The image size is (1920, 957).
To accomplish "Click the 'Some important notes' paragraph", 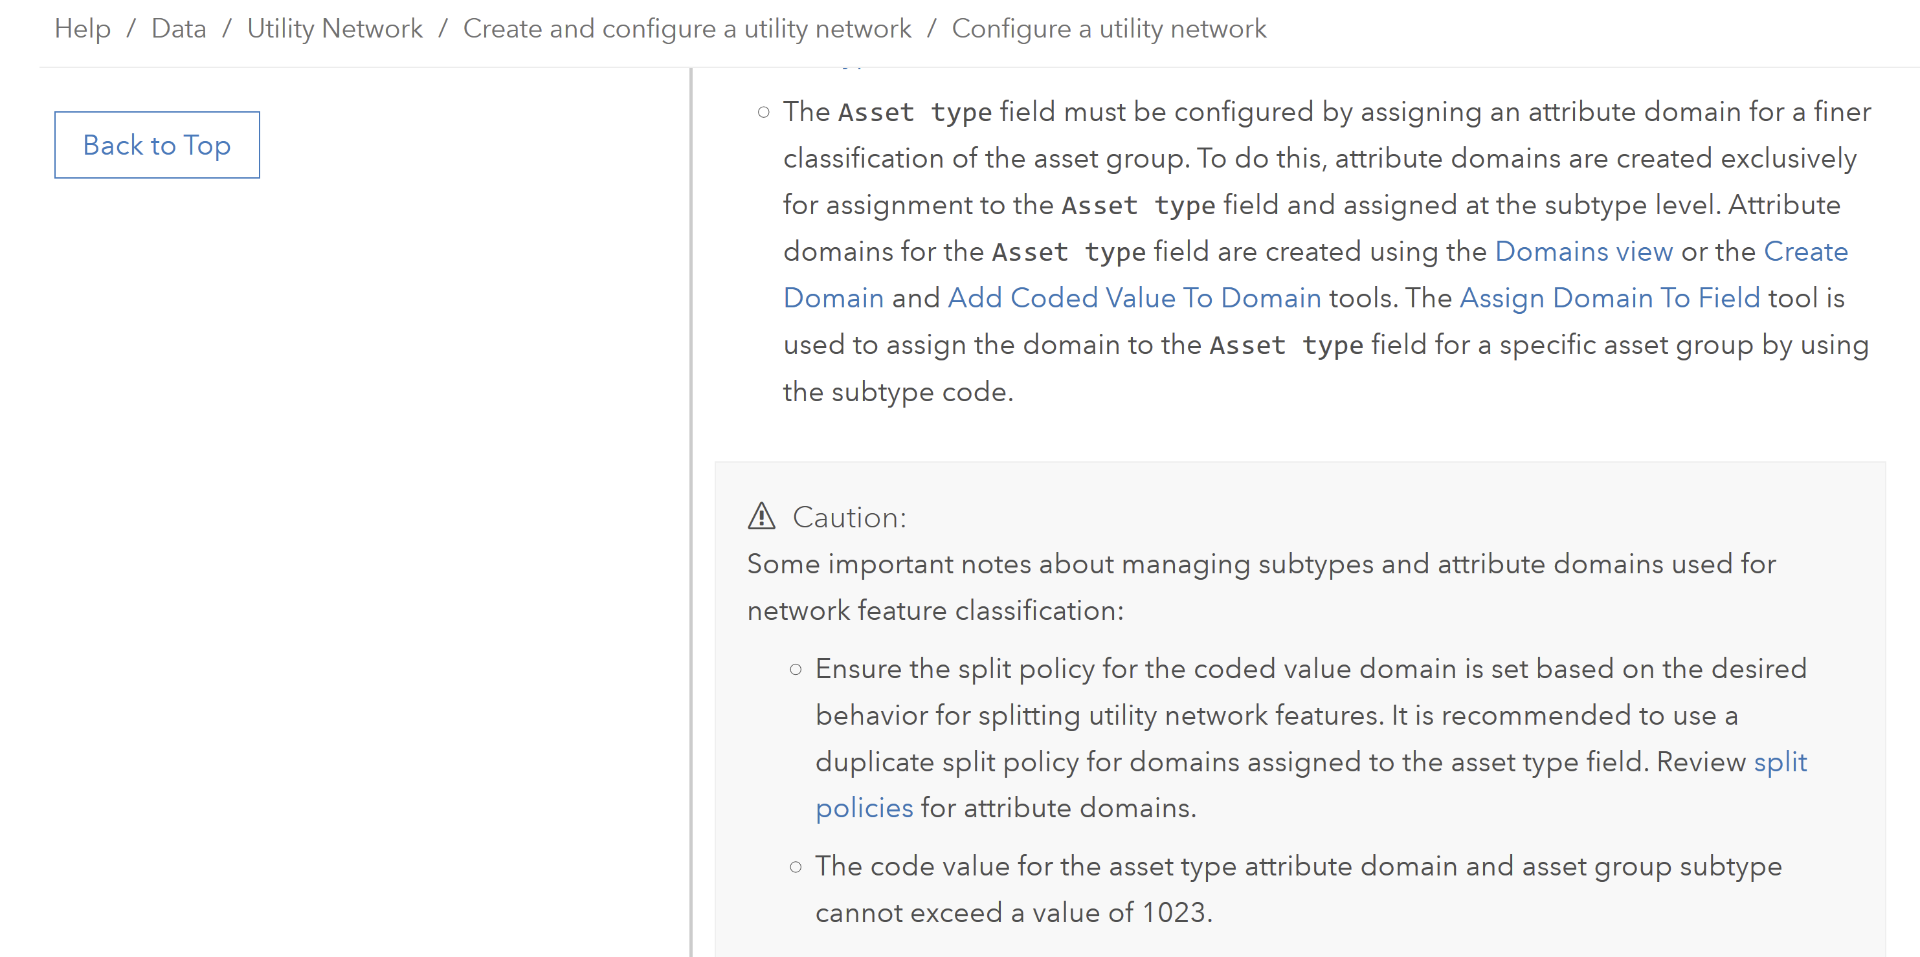I will (1260, 564).
